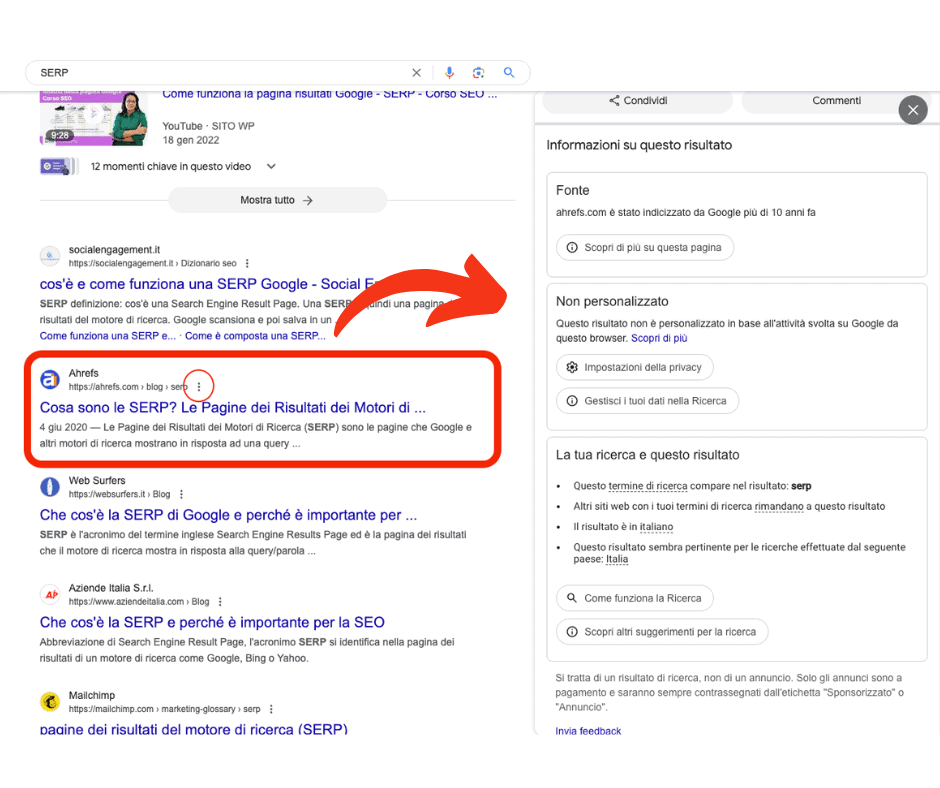The image size is (940, 788).
Task: Start voice search with microphone icon
Action: pos(449,73)
